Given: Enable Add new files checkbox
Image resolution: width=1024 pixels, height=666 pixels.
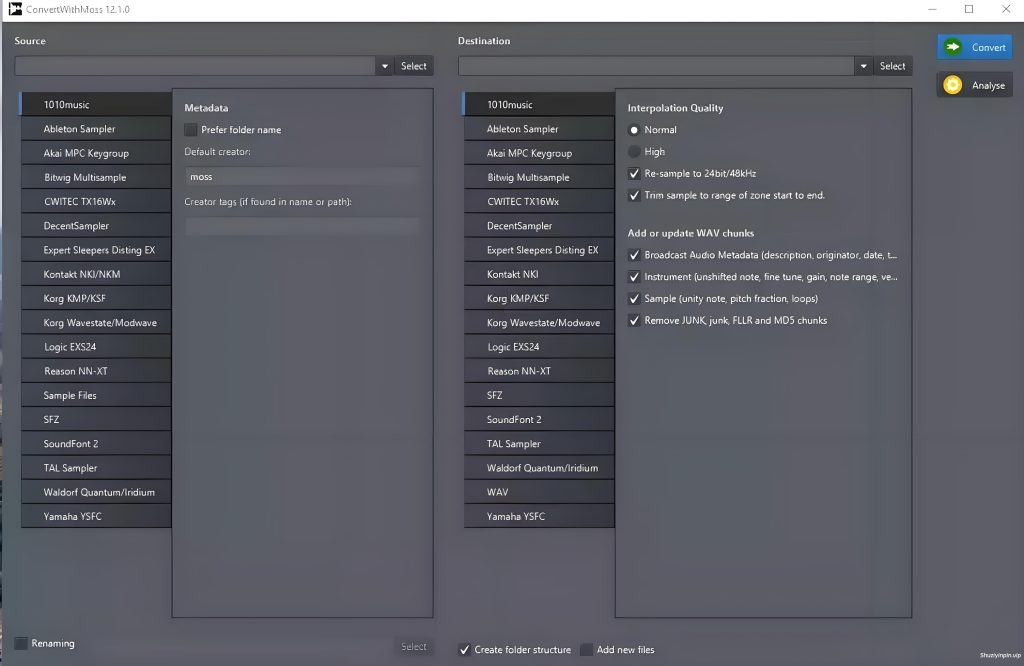Looking at the screenshot, I should (586, 650).
